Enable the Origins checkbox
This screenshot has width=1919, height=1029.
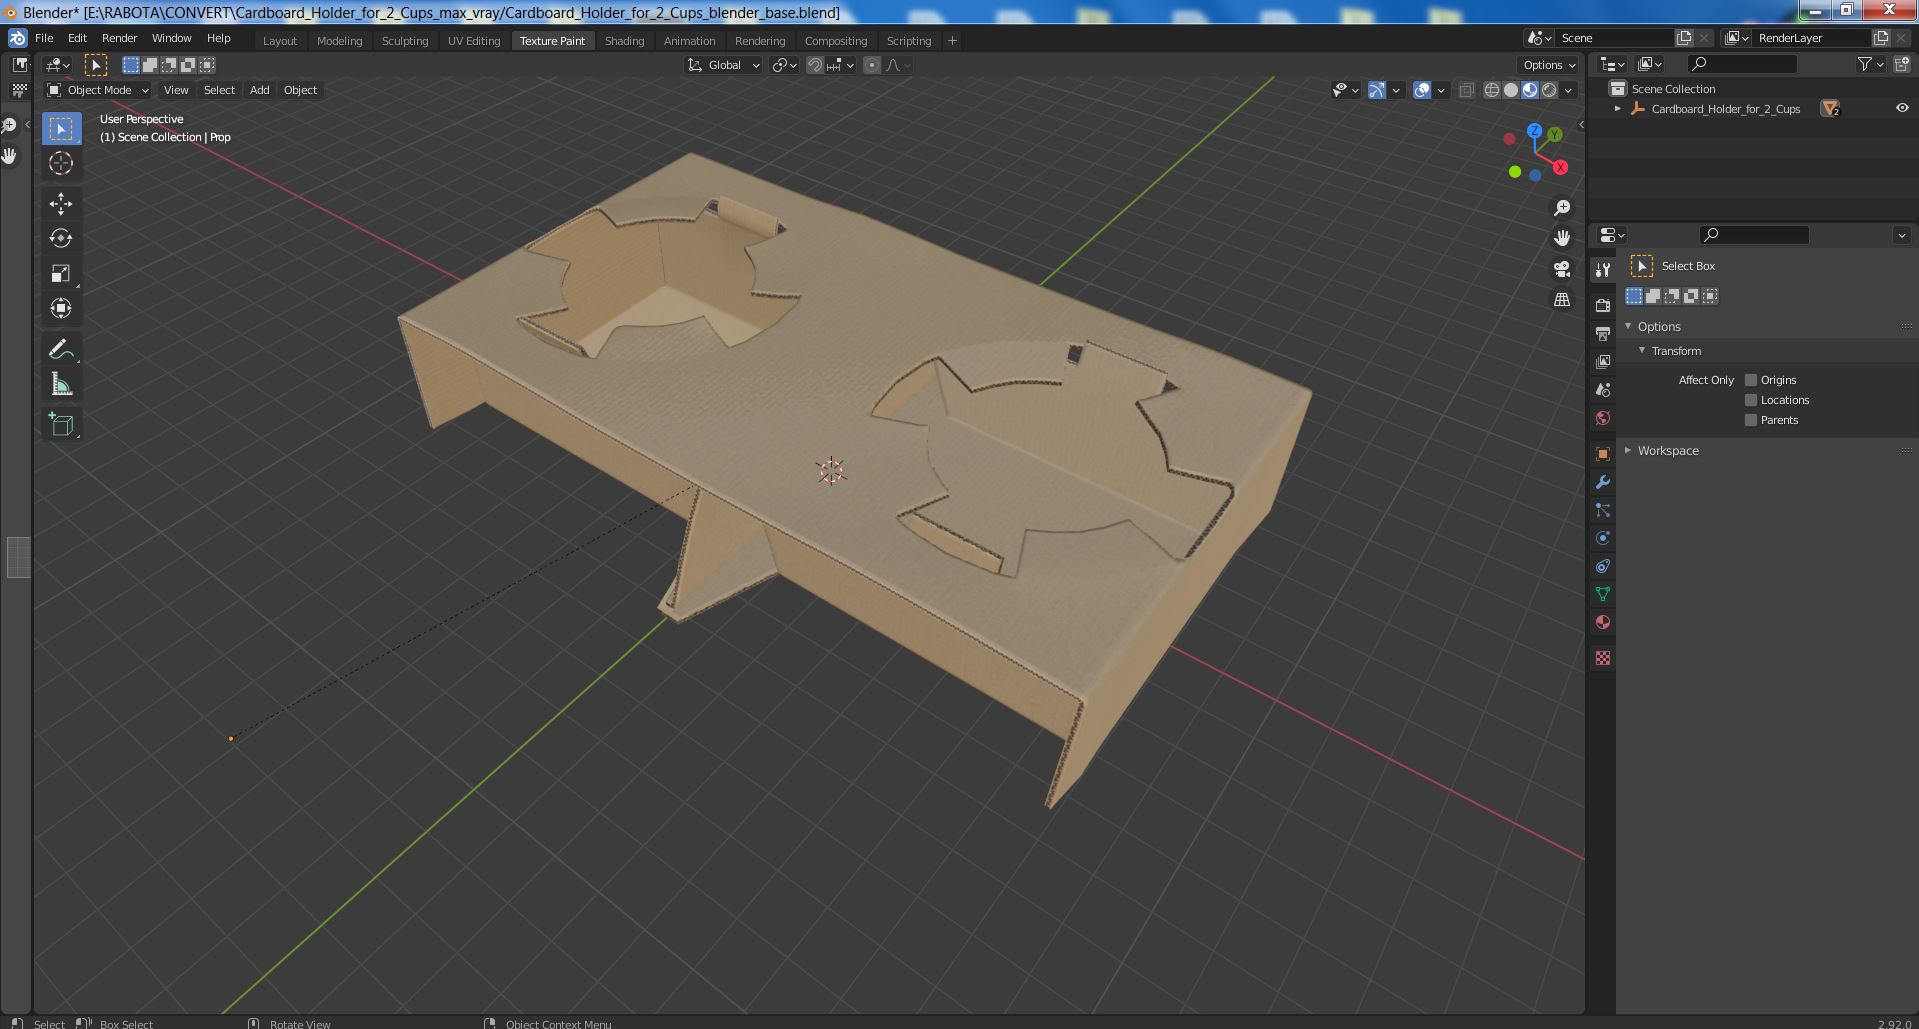coord(1751,380)
